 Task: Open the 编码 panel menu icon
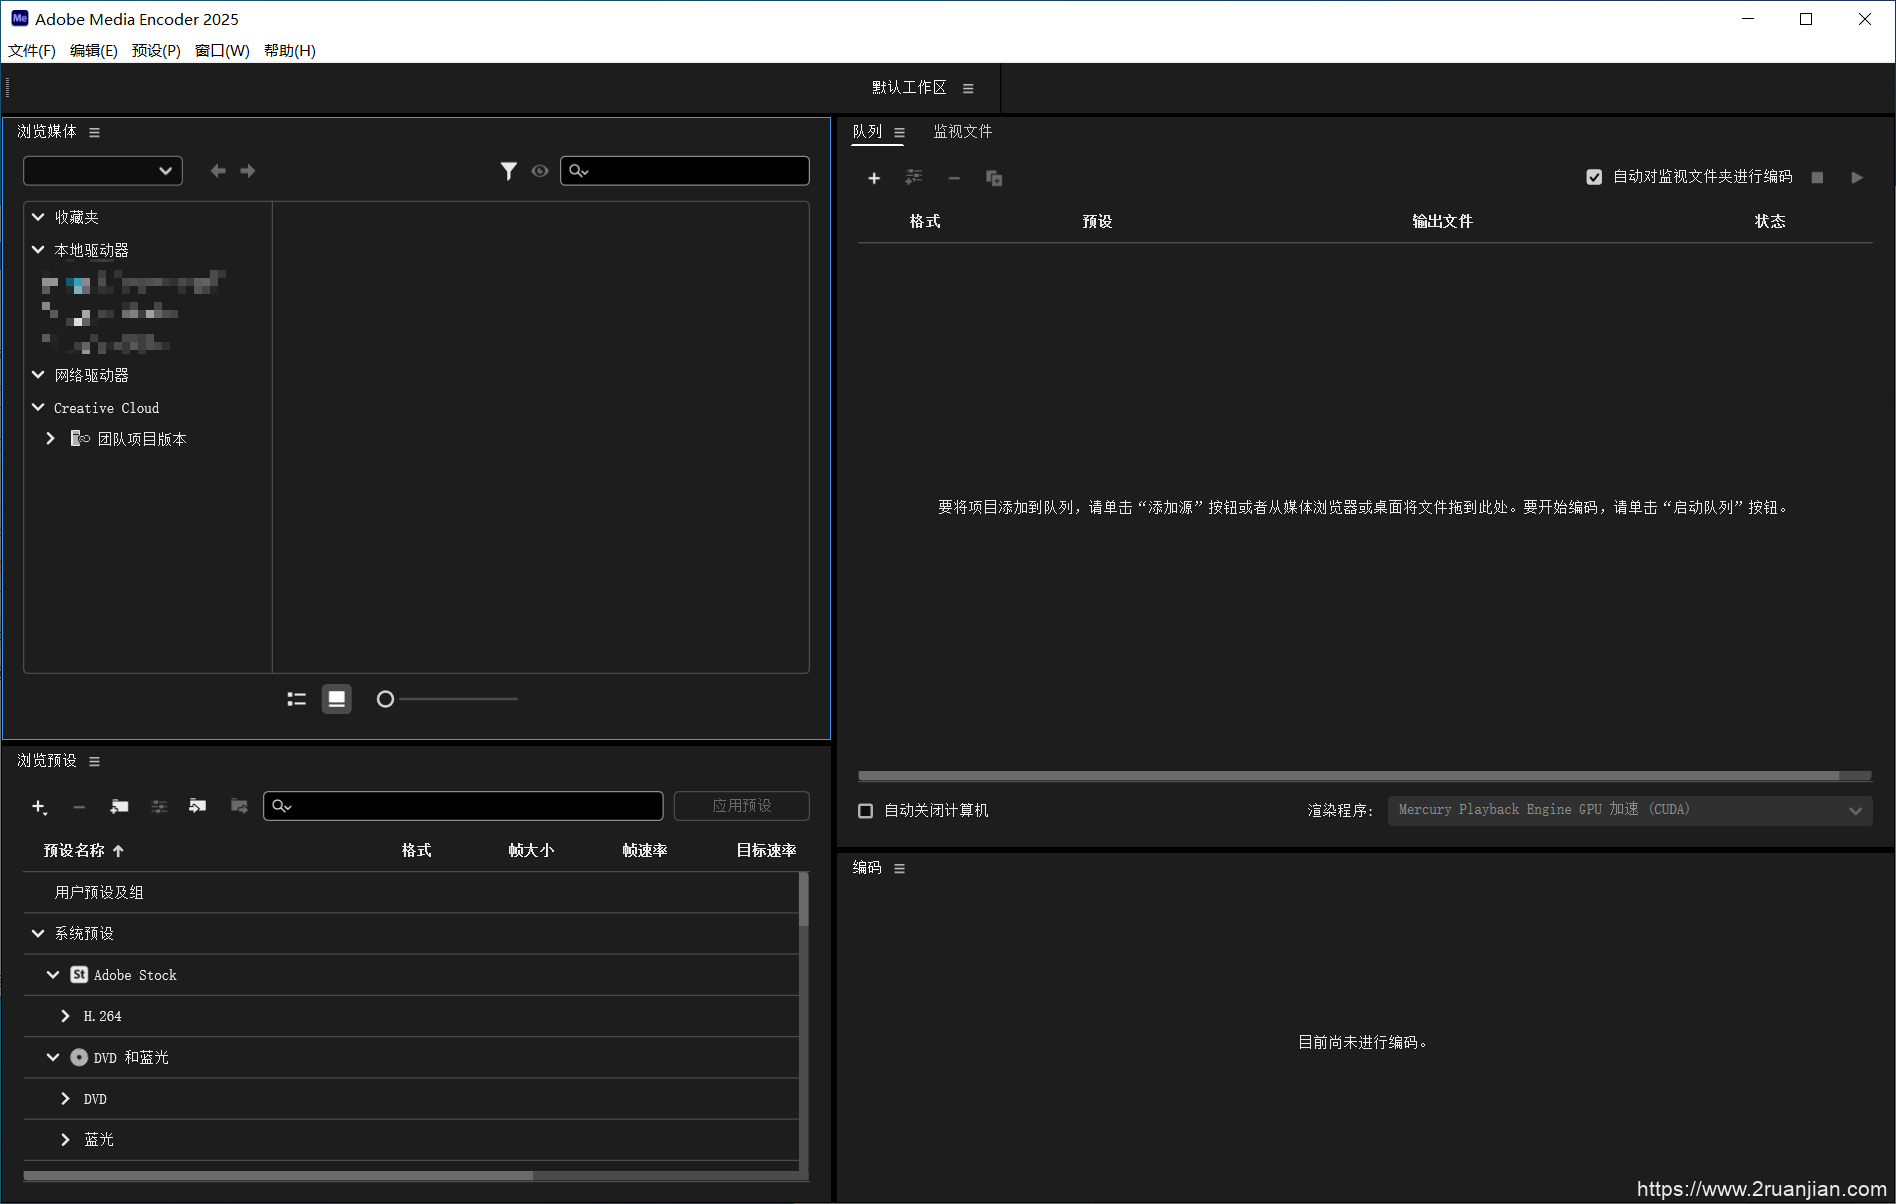tap(899, 868)
